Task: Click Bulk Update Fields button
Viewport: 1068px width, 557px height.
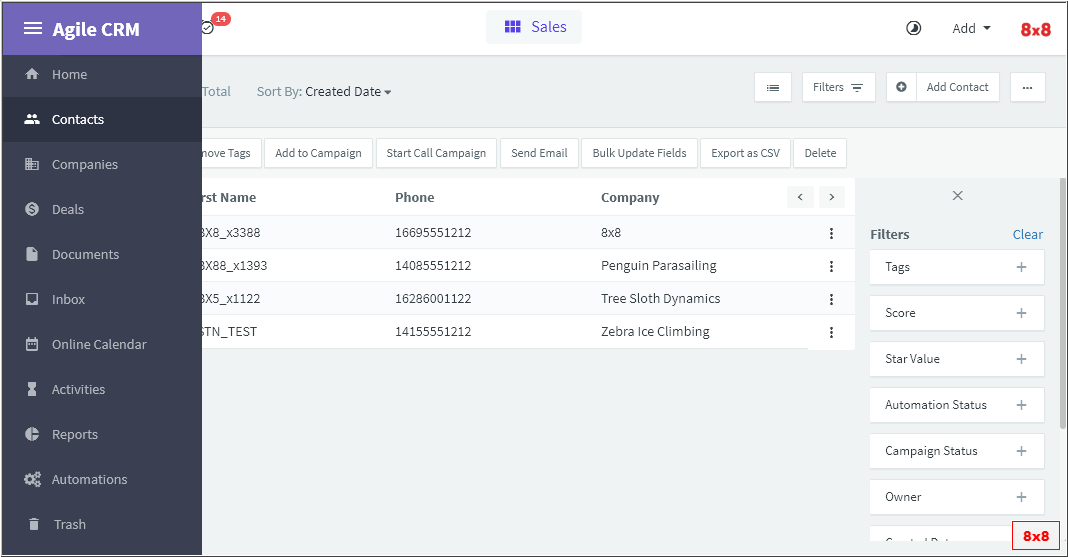Action: pyautogui.click(x=639, y=153)
